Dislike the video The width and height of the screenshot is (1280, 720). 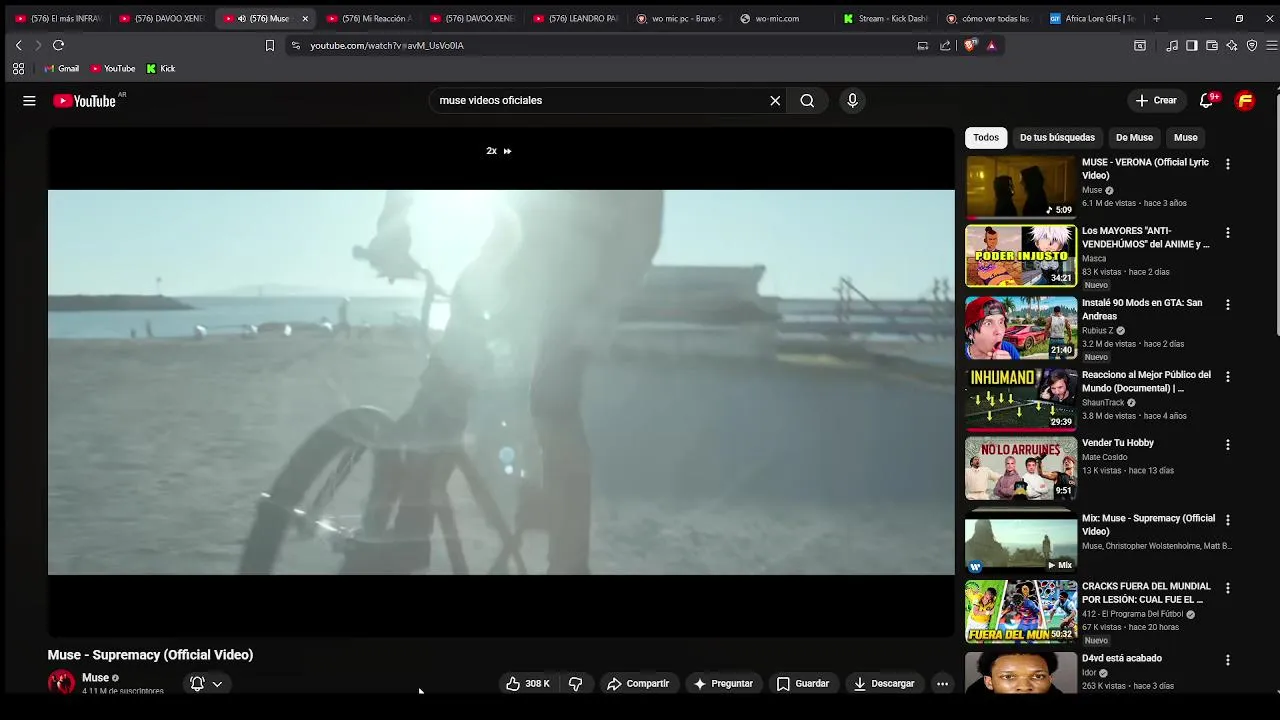(576, 684)
